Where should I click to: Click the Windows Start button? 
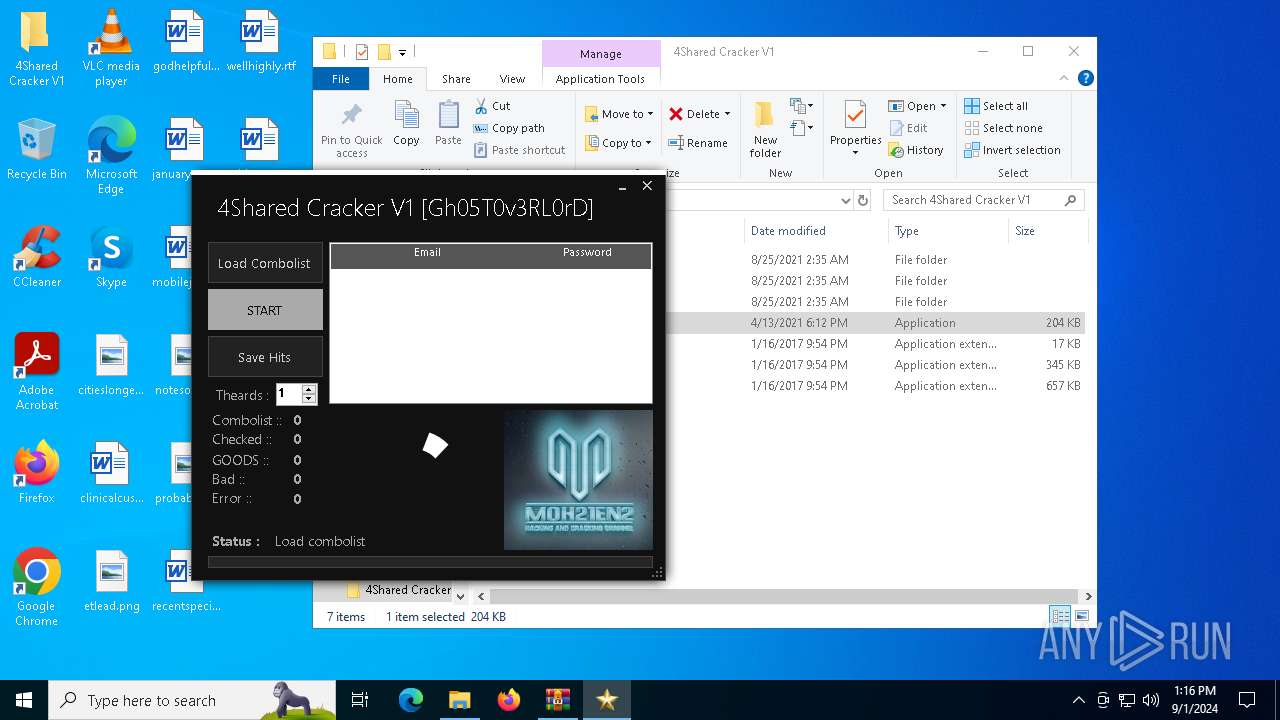coord(24,700)
